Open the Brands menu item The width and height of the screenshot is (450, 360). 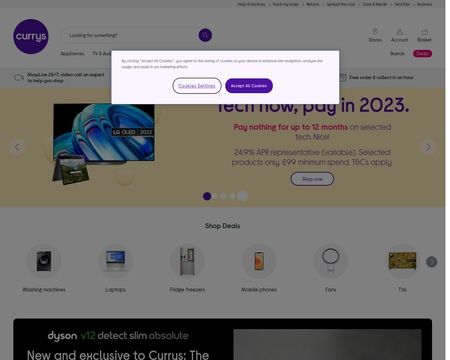tap(397, 54)
